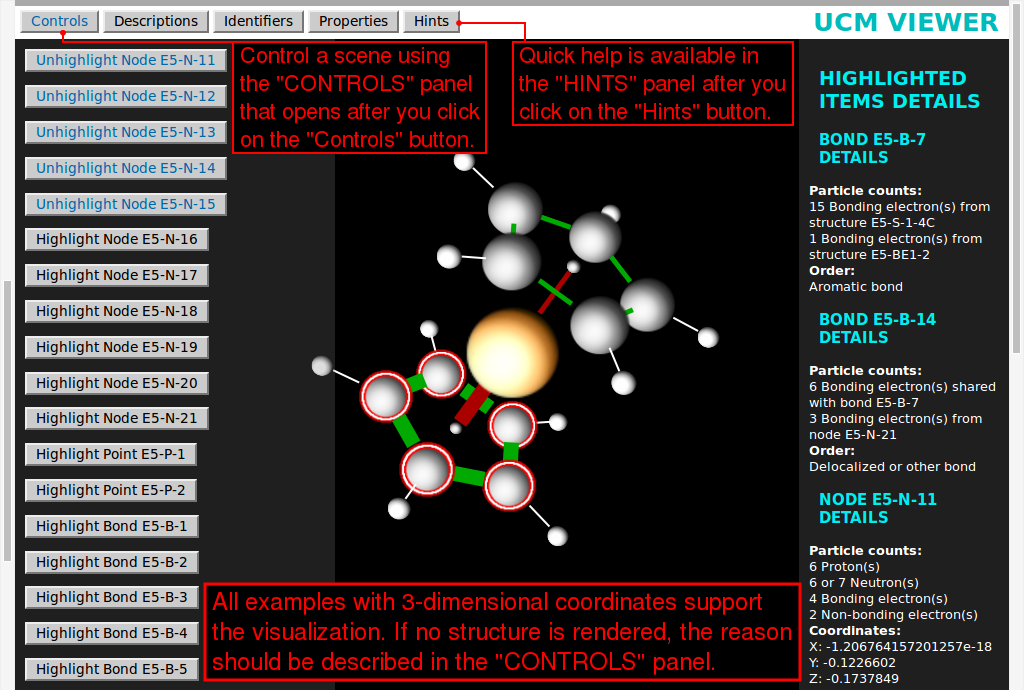Highlight Node E5-N-16

116,240
